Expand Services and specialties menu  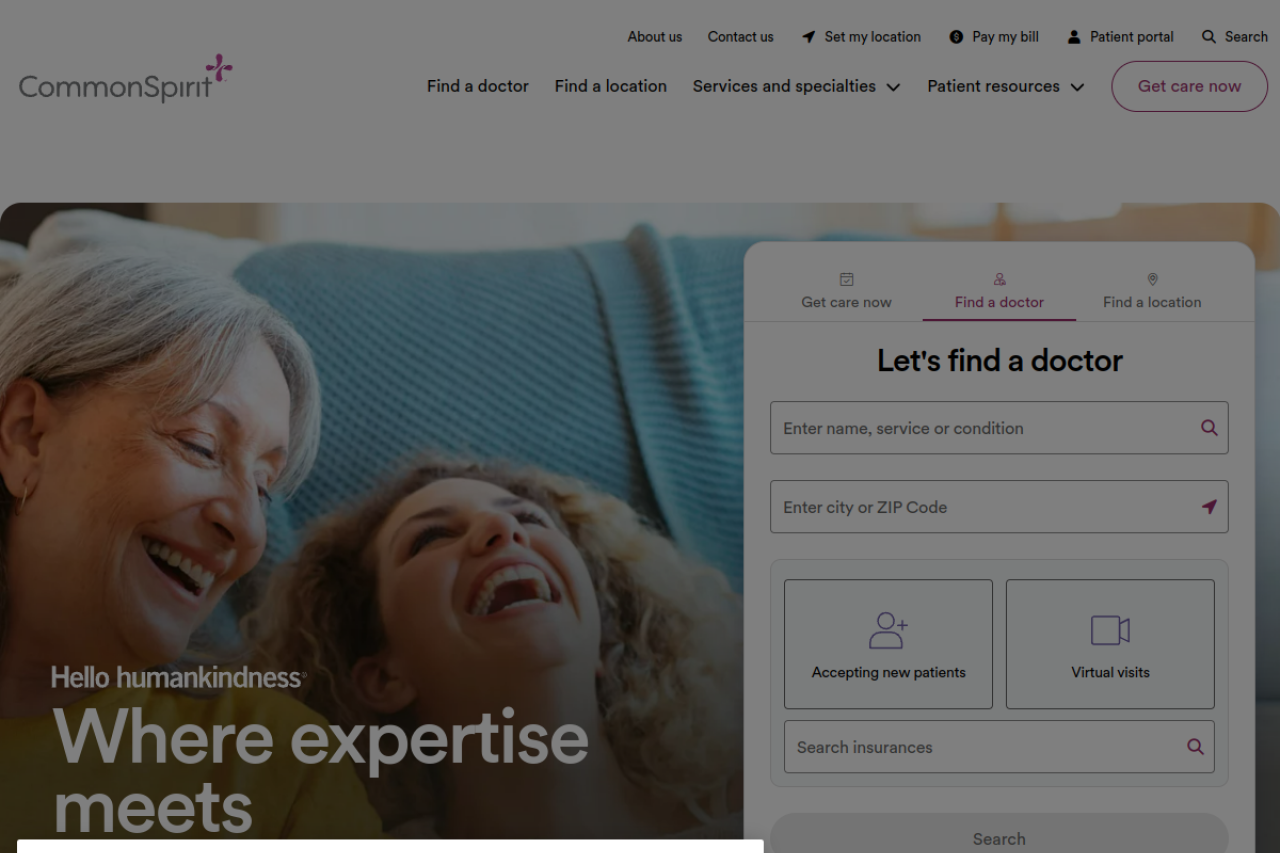pos(797,86)
